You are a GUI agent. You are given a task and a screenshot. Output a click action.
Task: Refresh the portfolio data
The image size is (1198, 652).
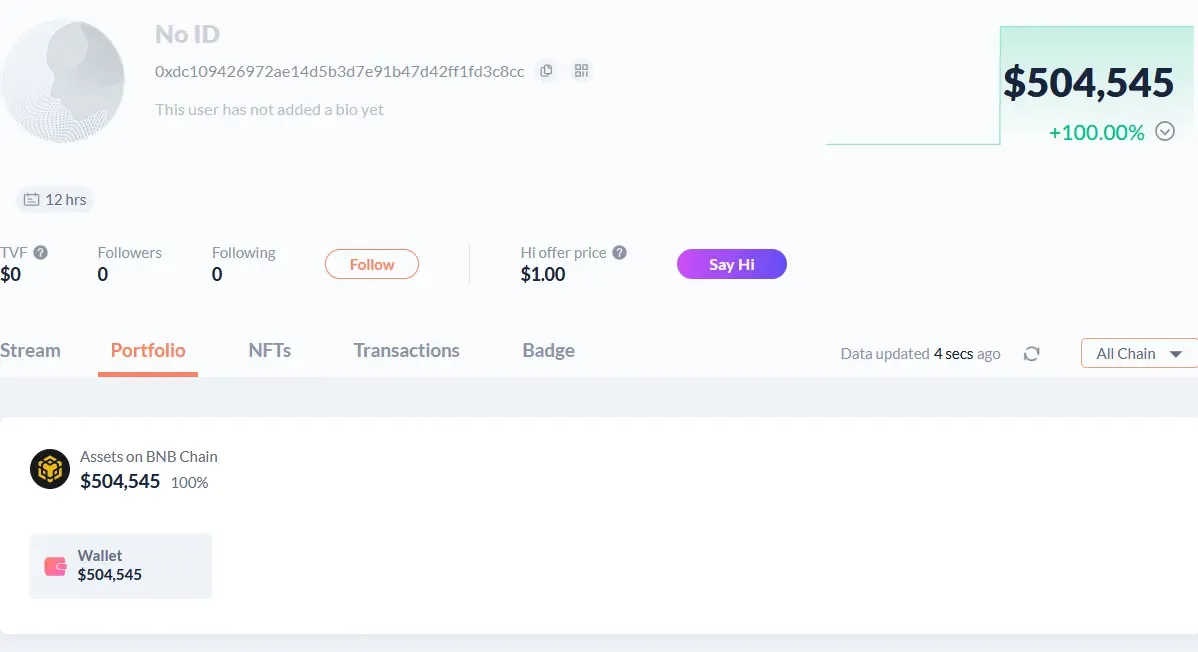1031,353
